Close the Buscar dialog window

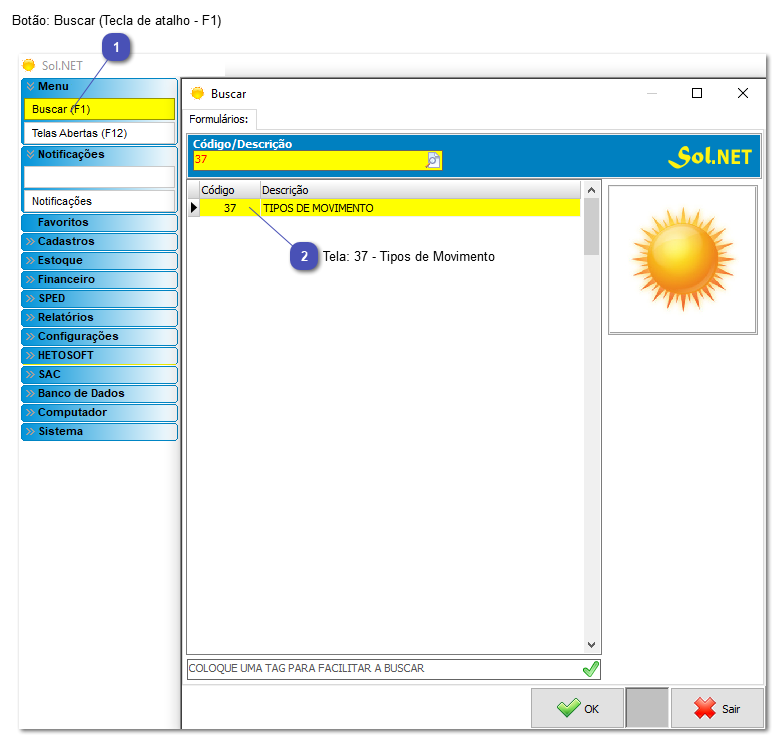pyautogui.click(x=742, y=93)
